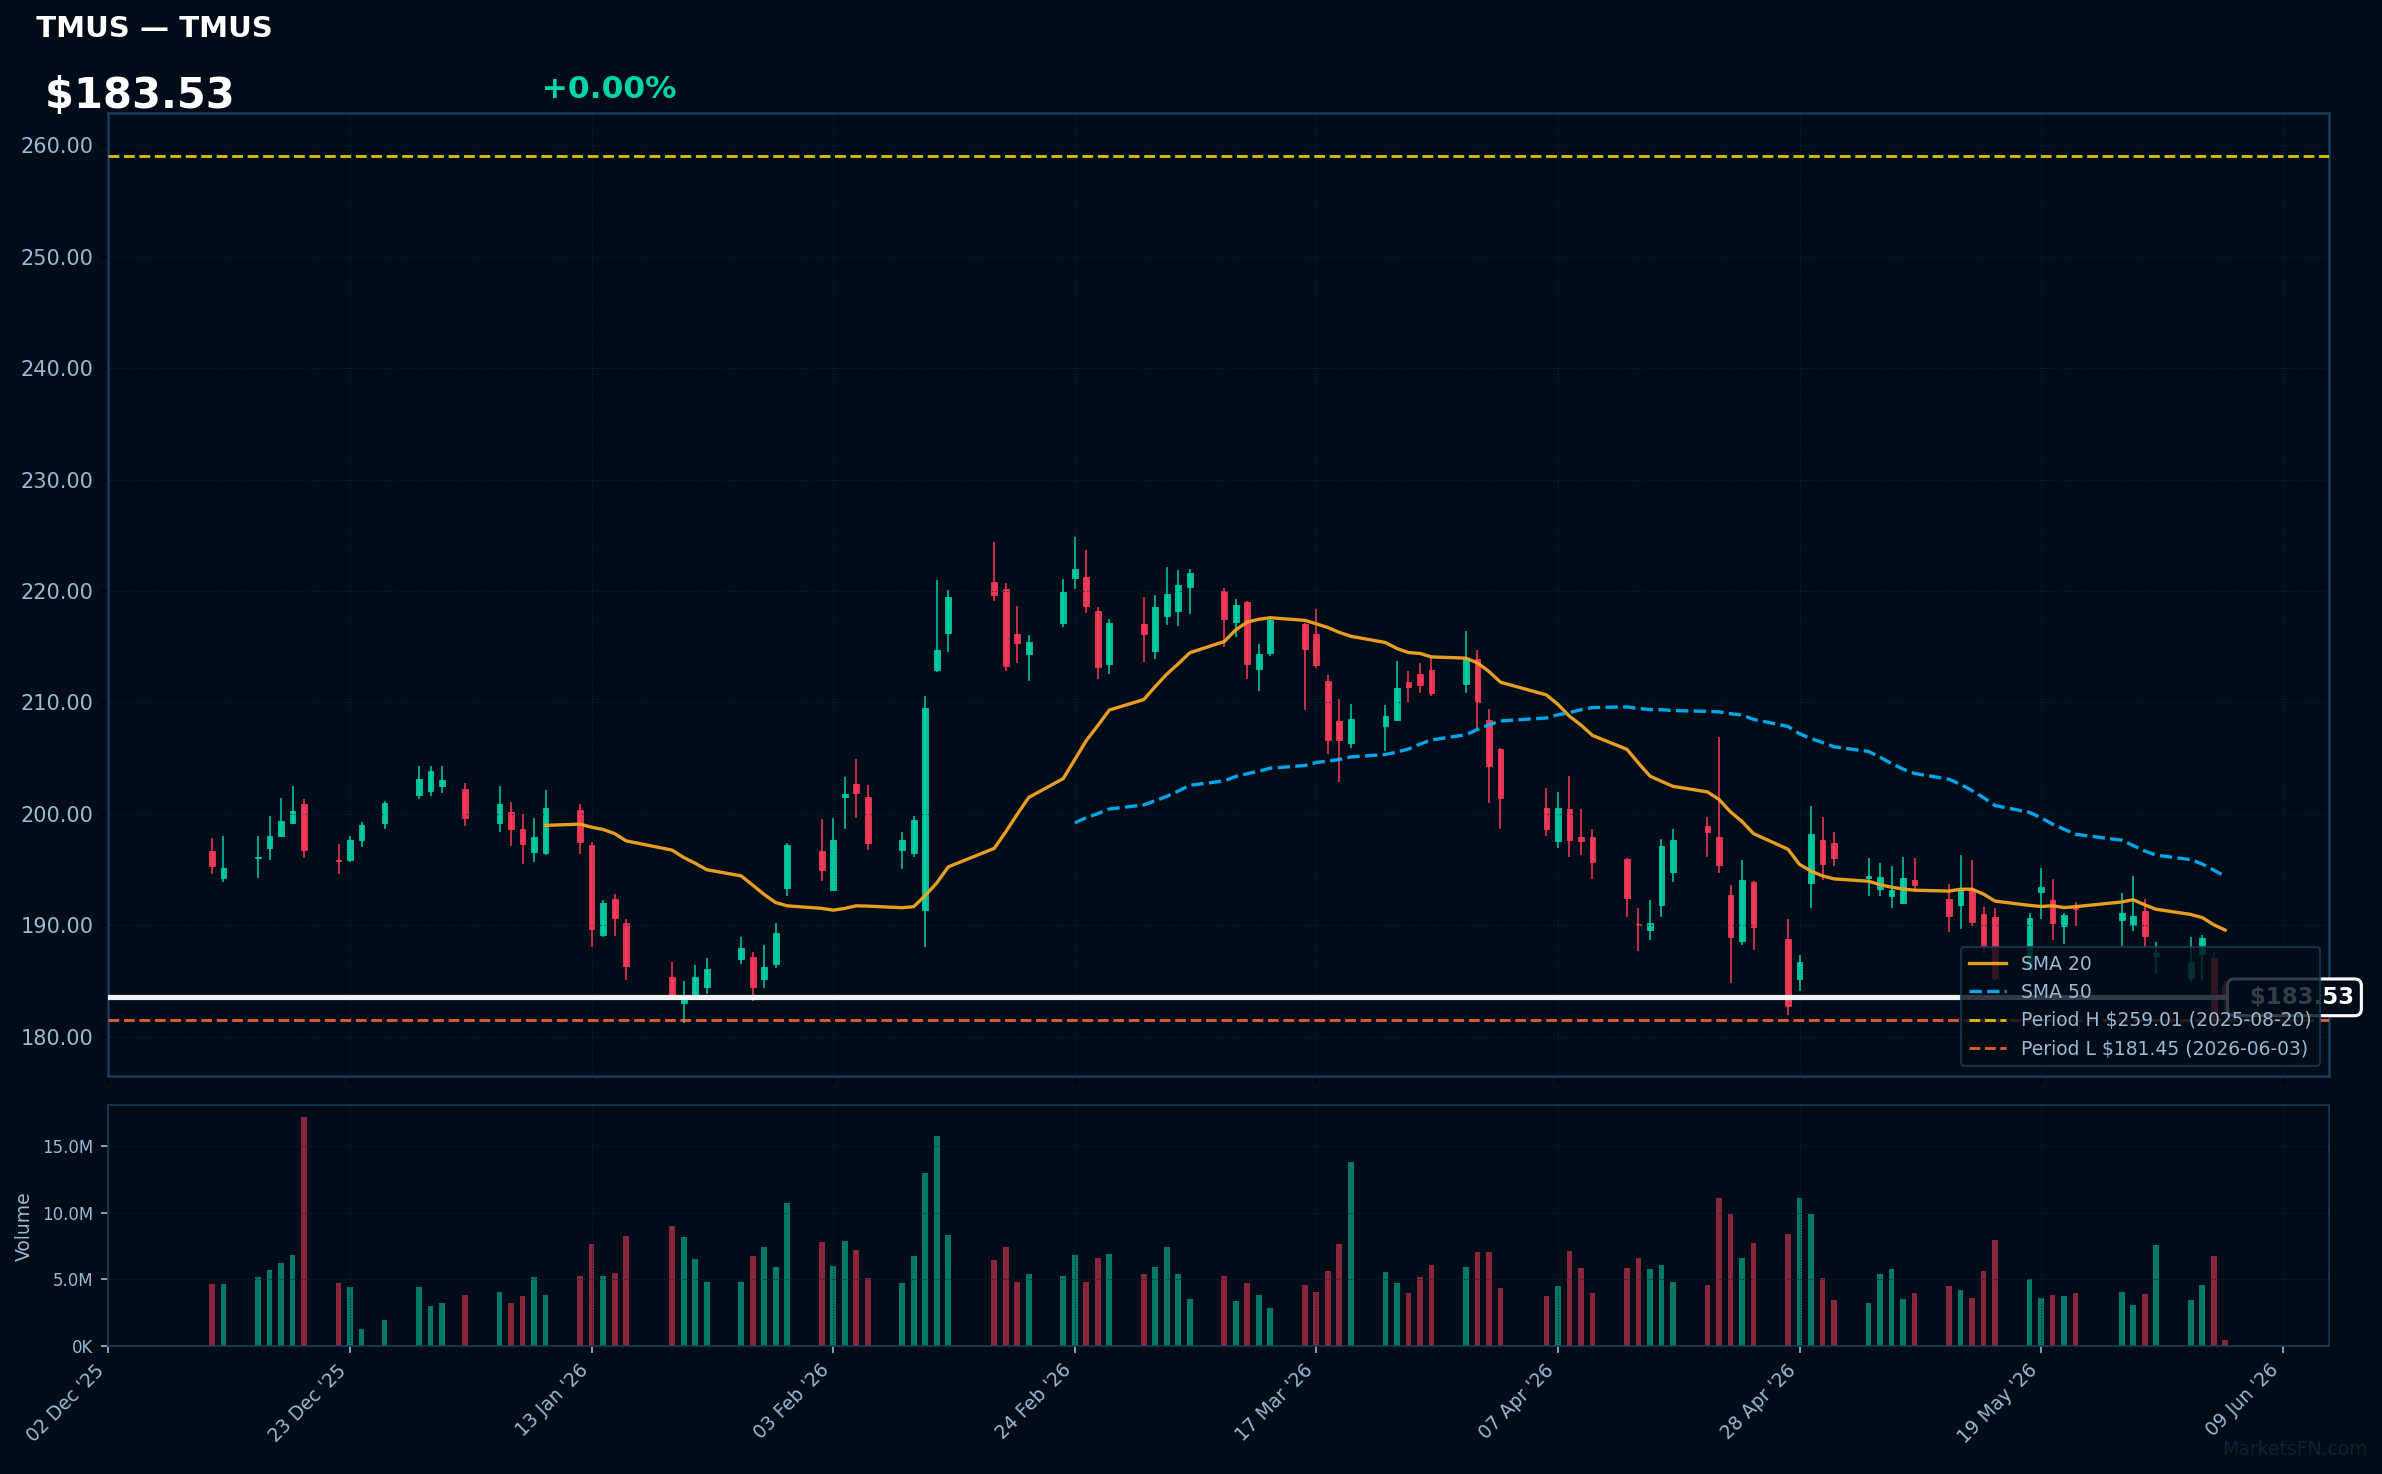This screenshot has height=1474, width=2382.
Task: Click the 190.00 price axis label
Action: click(x=57, y=926)
